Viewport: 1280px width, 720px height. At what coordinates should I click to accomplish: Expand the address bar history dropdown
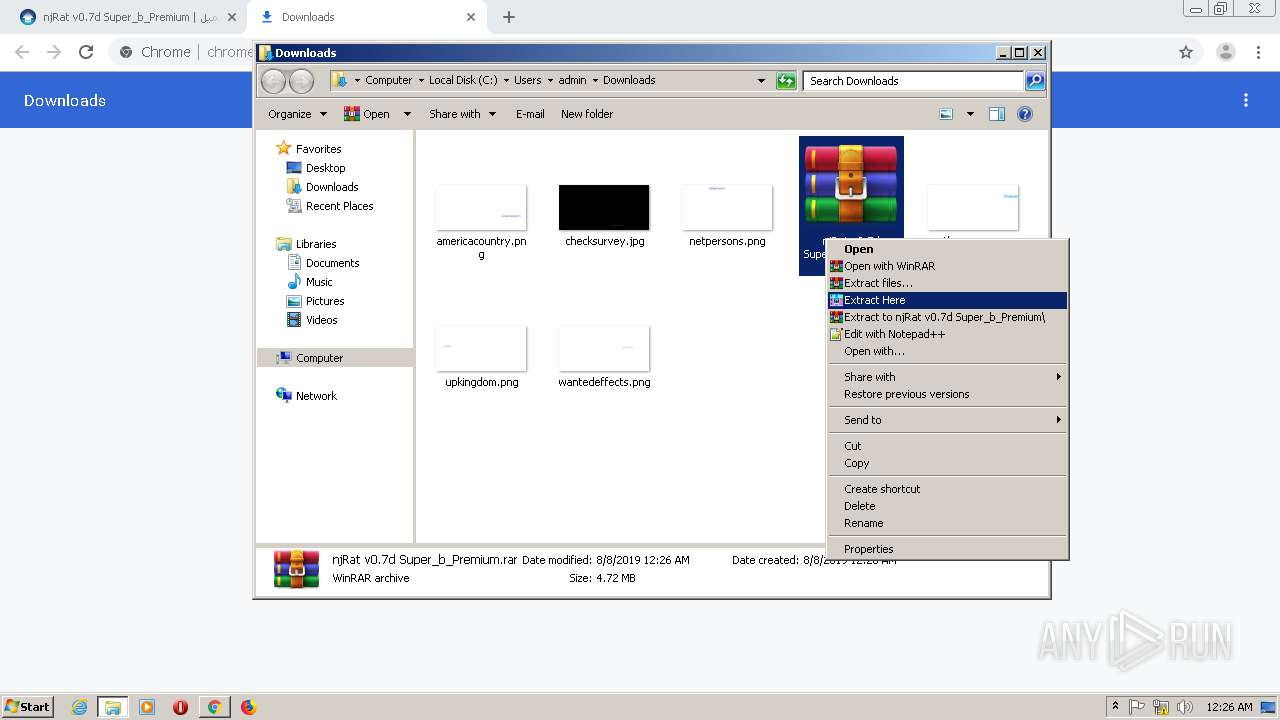[x=761, y=81]
